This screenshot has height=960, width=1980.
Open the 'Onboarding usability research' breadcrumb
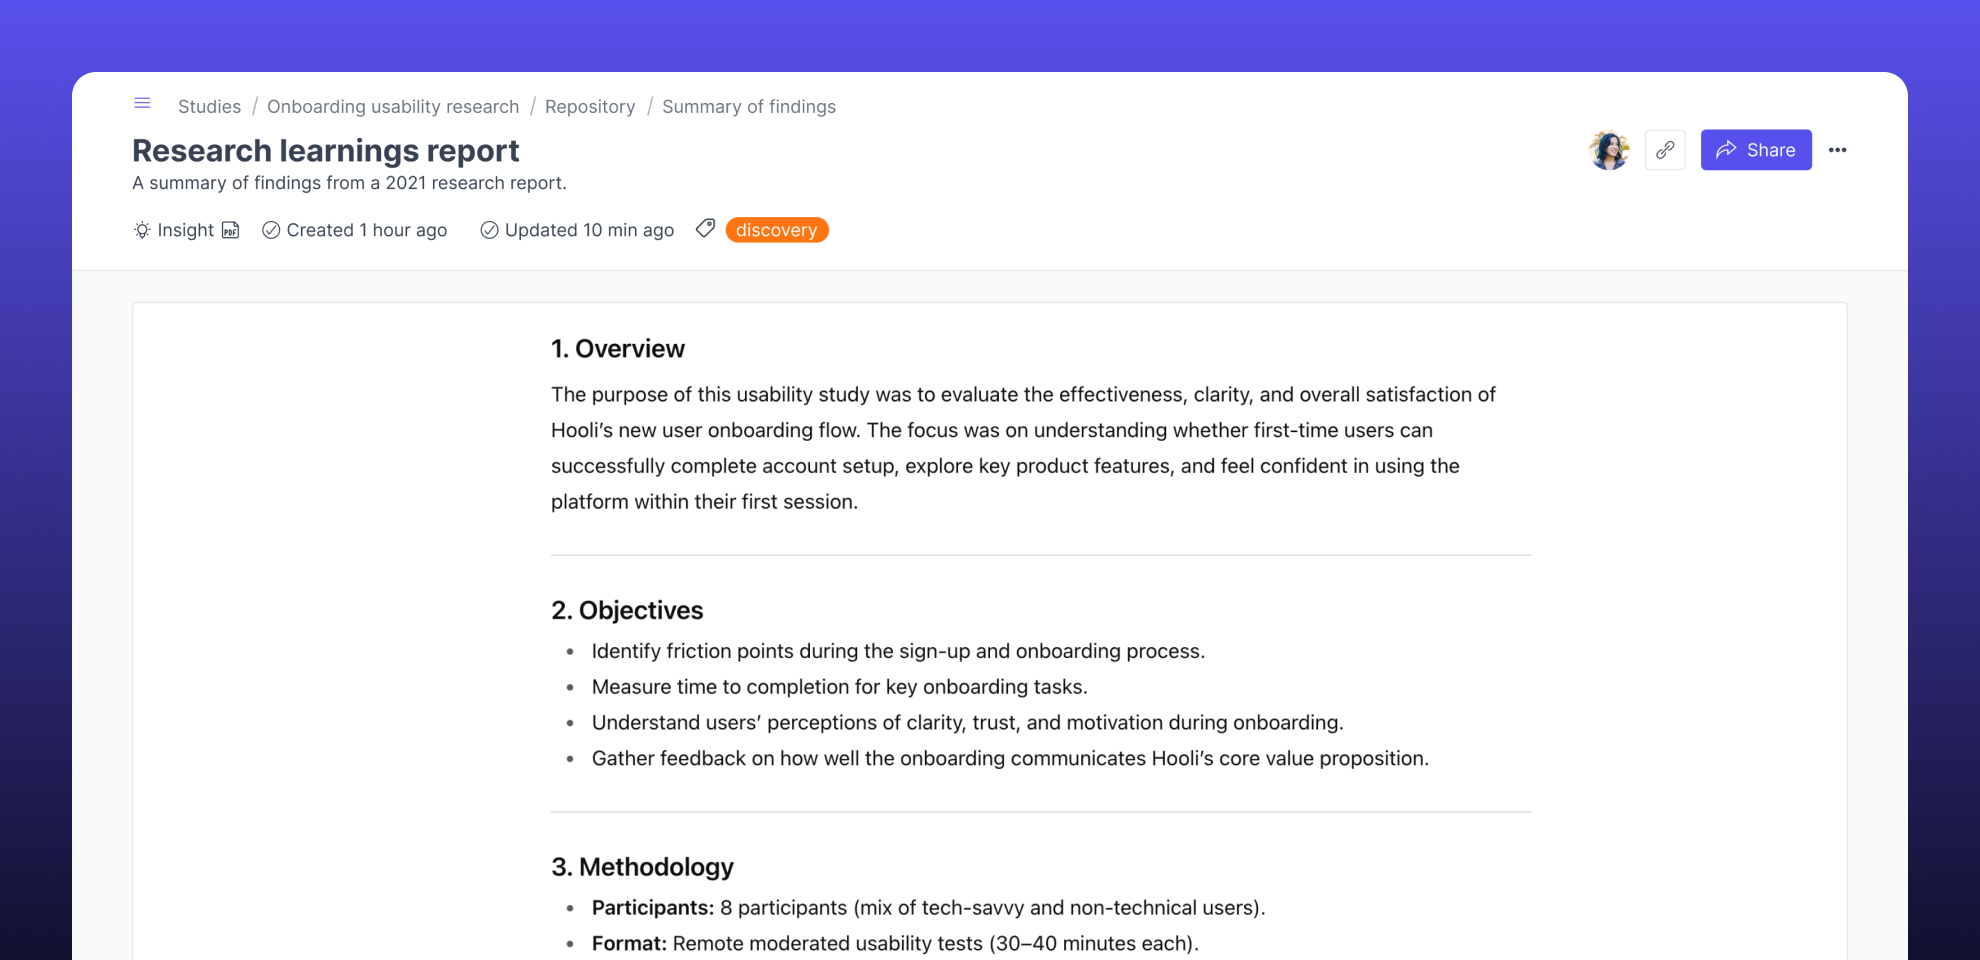393,106
